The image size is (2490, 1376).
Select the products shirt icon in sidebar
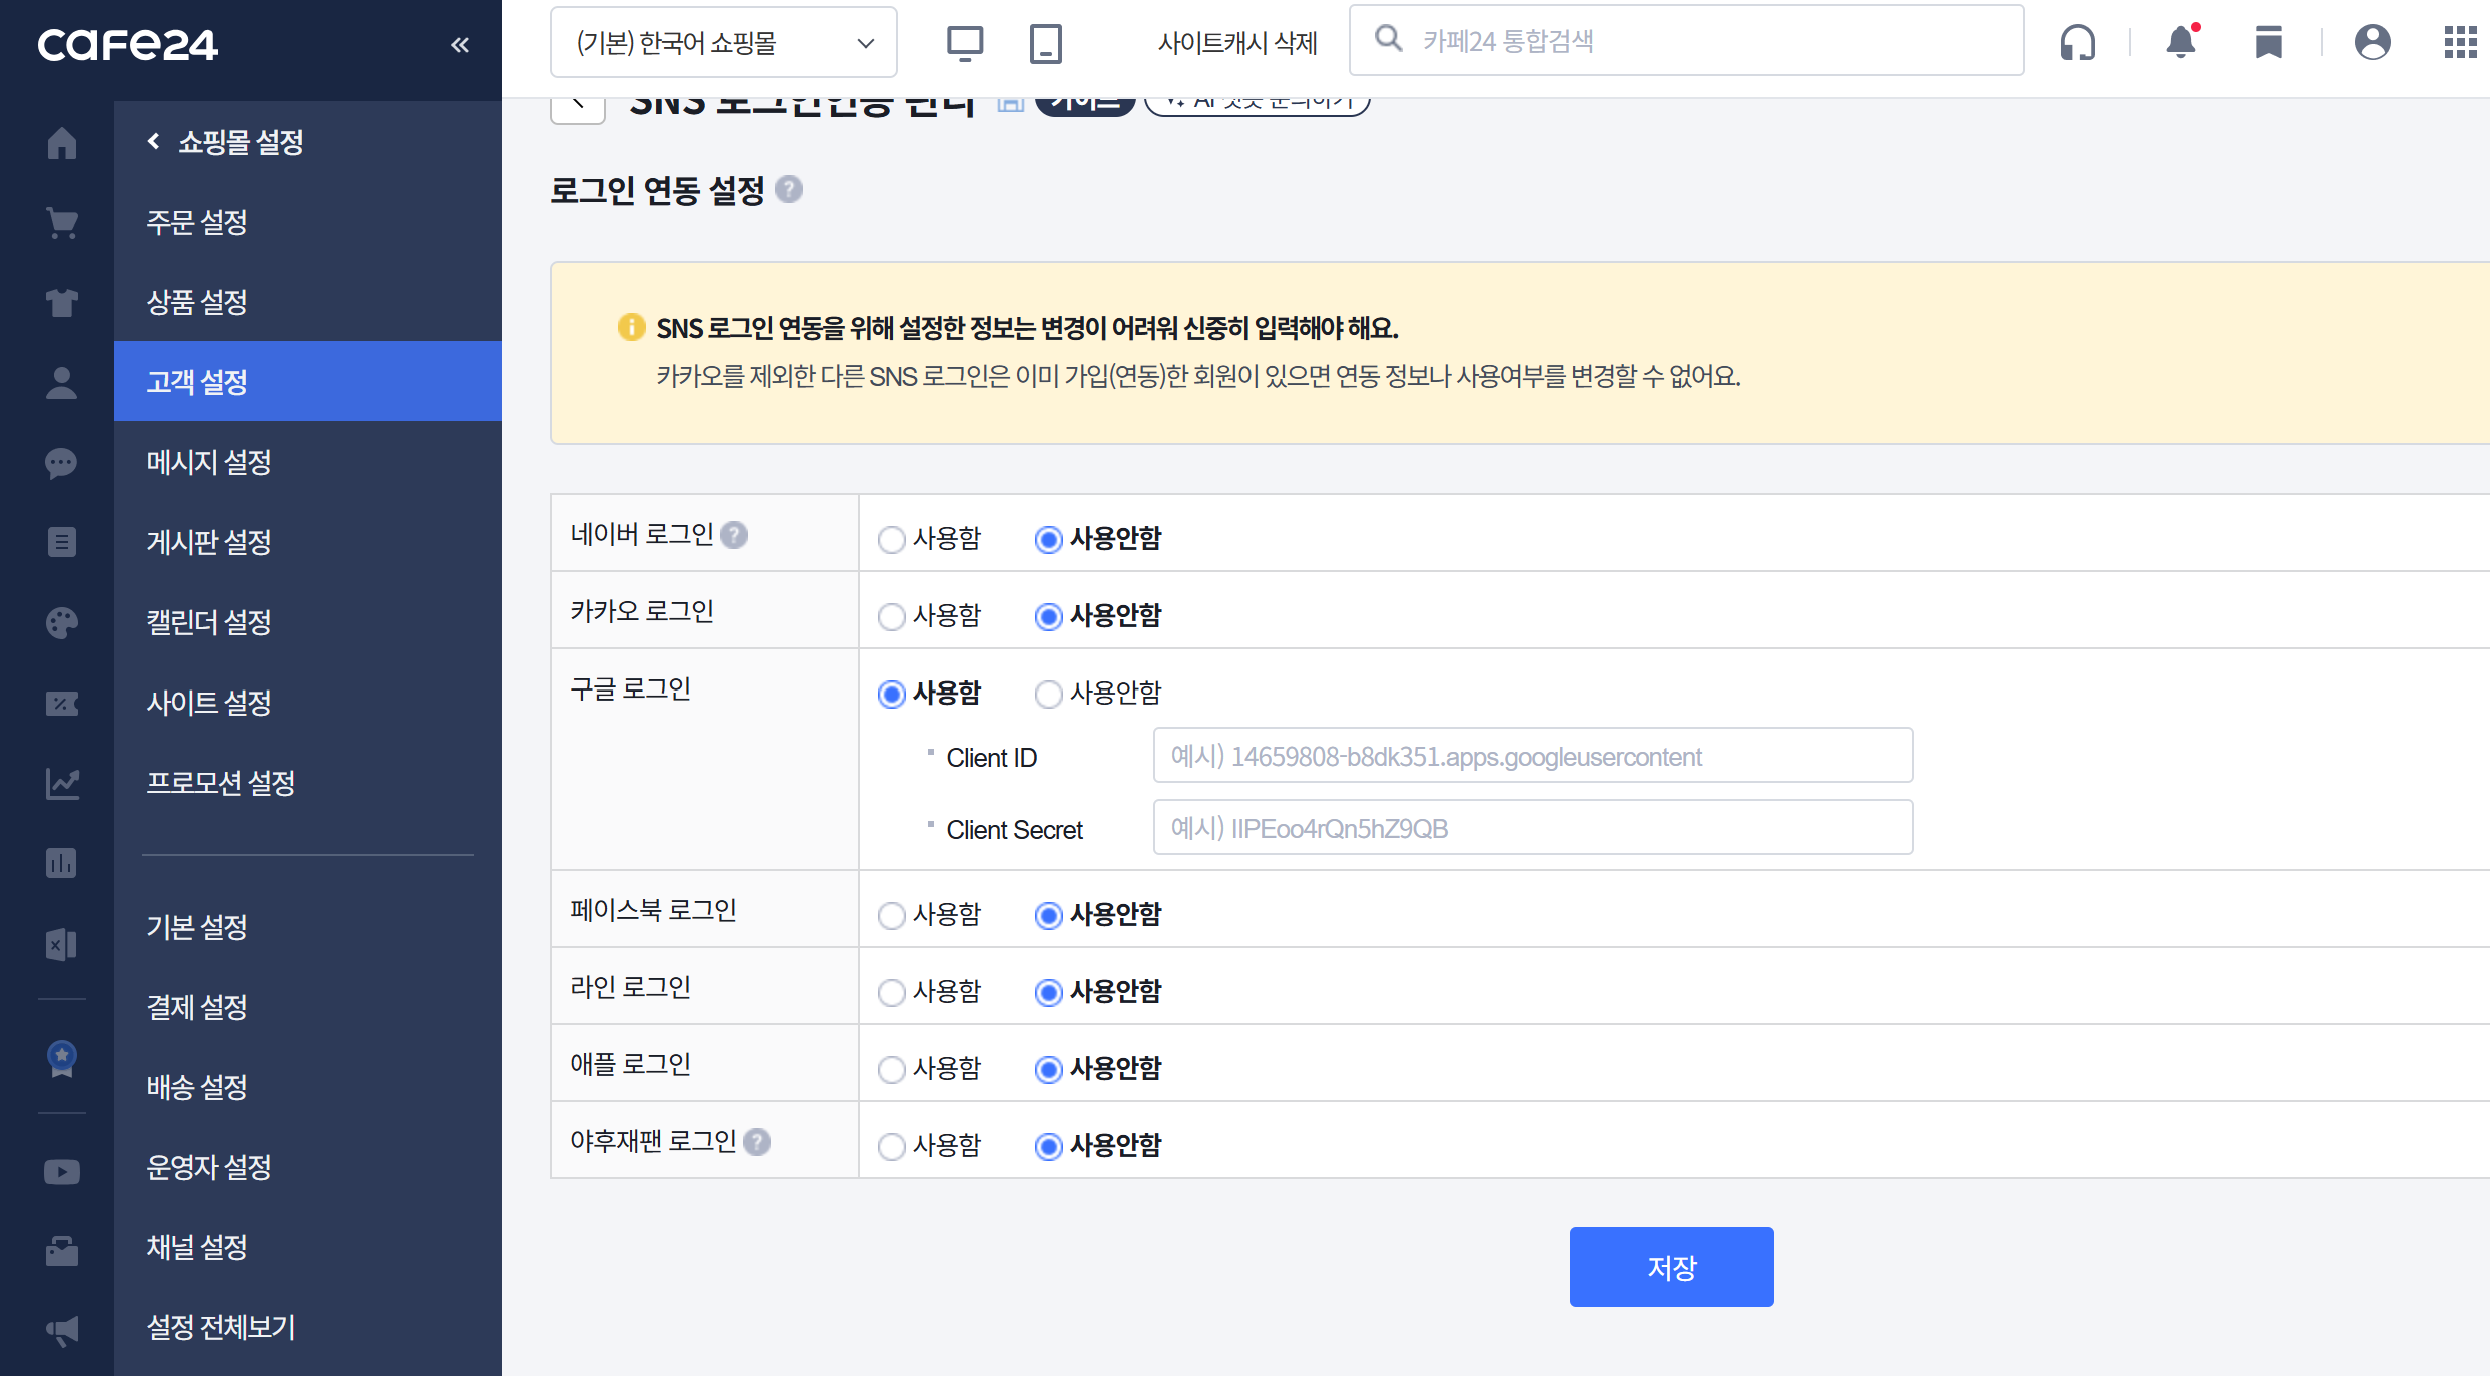tap(61, 302)
